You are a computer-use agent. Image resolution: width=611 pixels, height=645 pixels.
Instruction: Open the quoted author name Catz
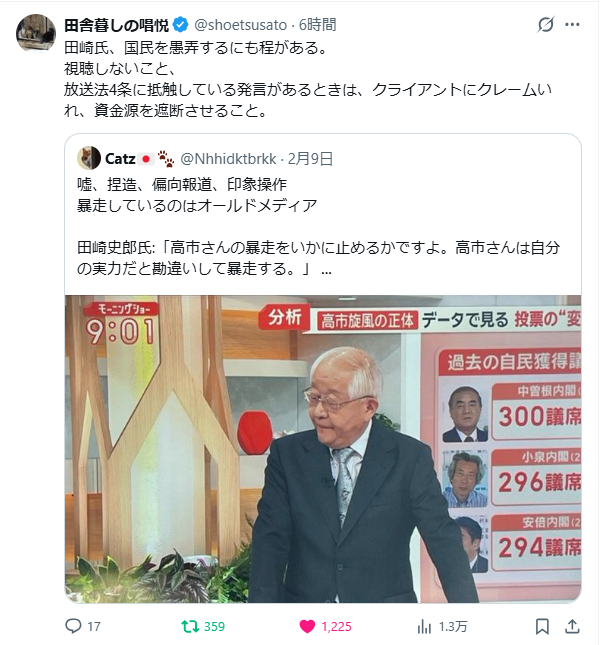(120, 158)
